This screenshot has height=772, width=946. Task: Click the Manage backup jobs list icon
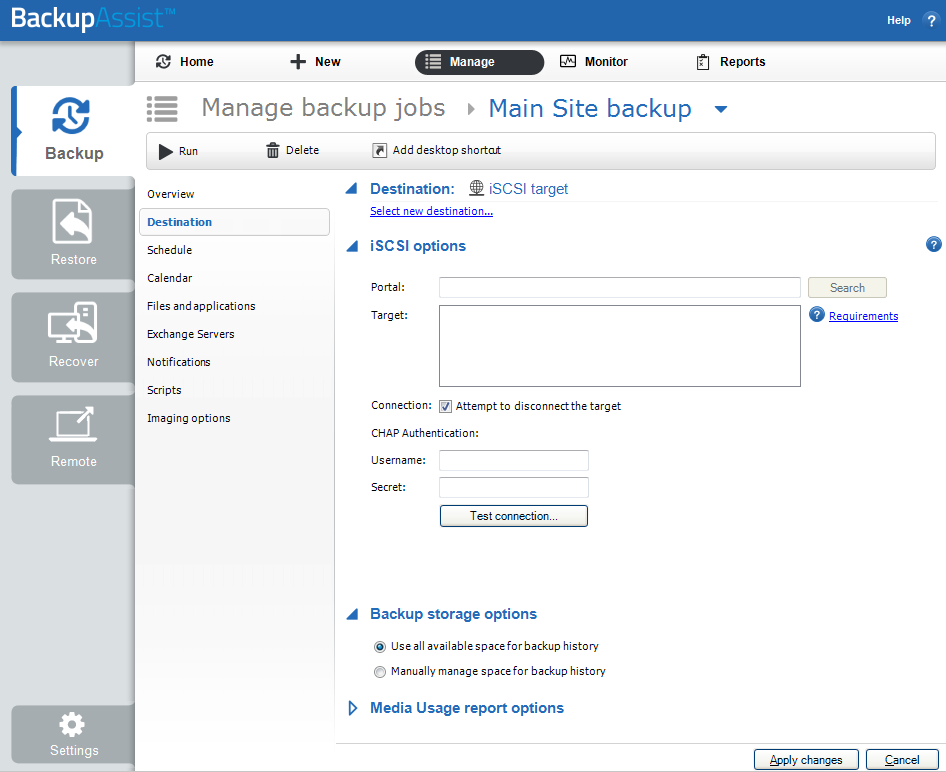(x=162, y=109)
